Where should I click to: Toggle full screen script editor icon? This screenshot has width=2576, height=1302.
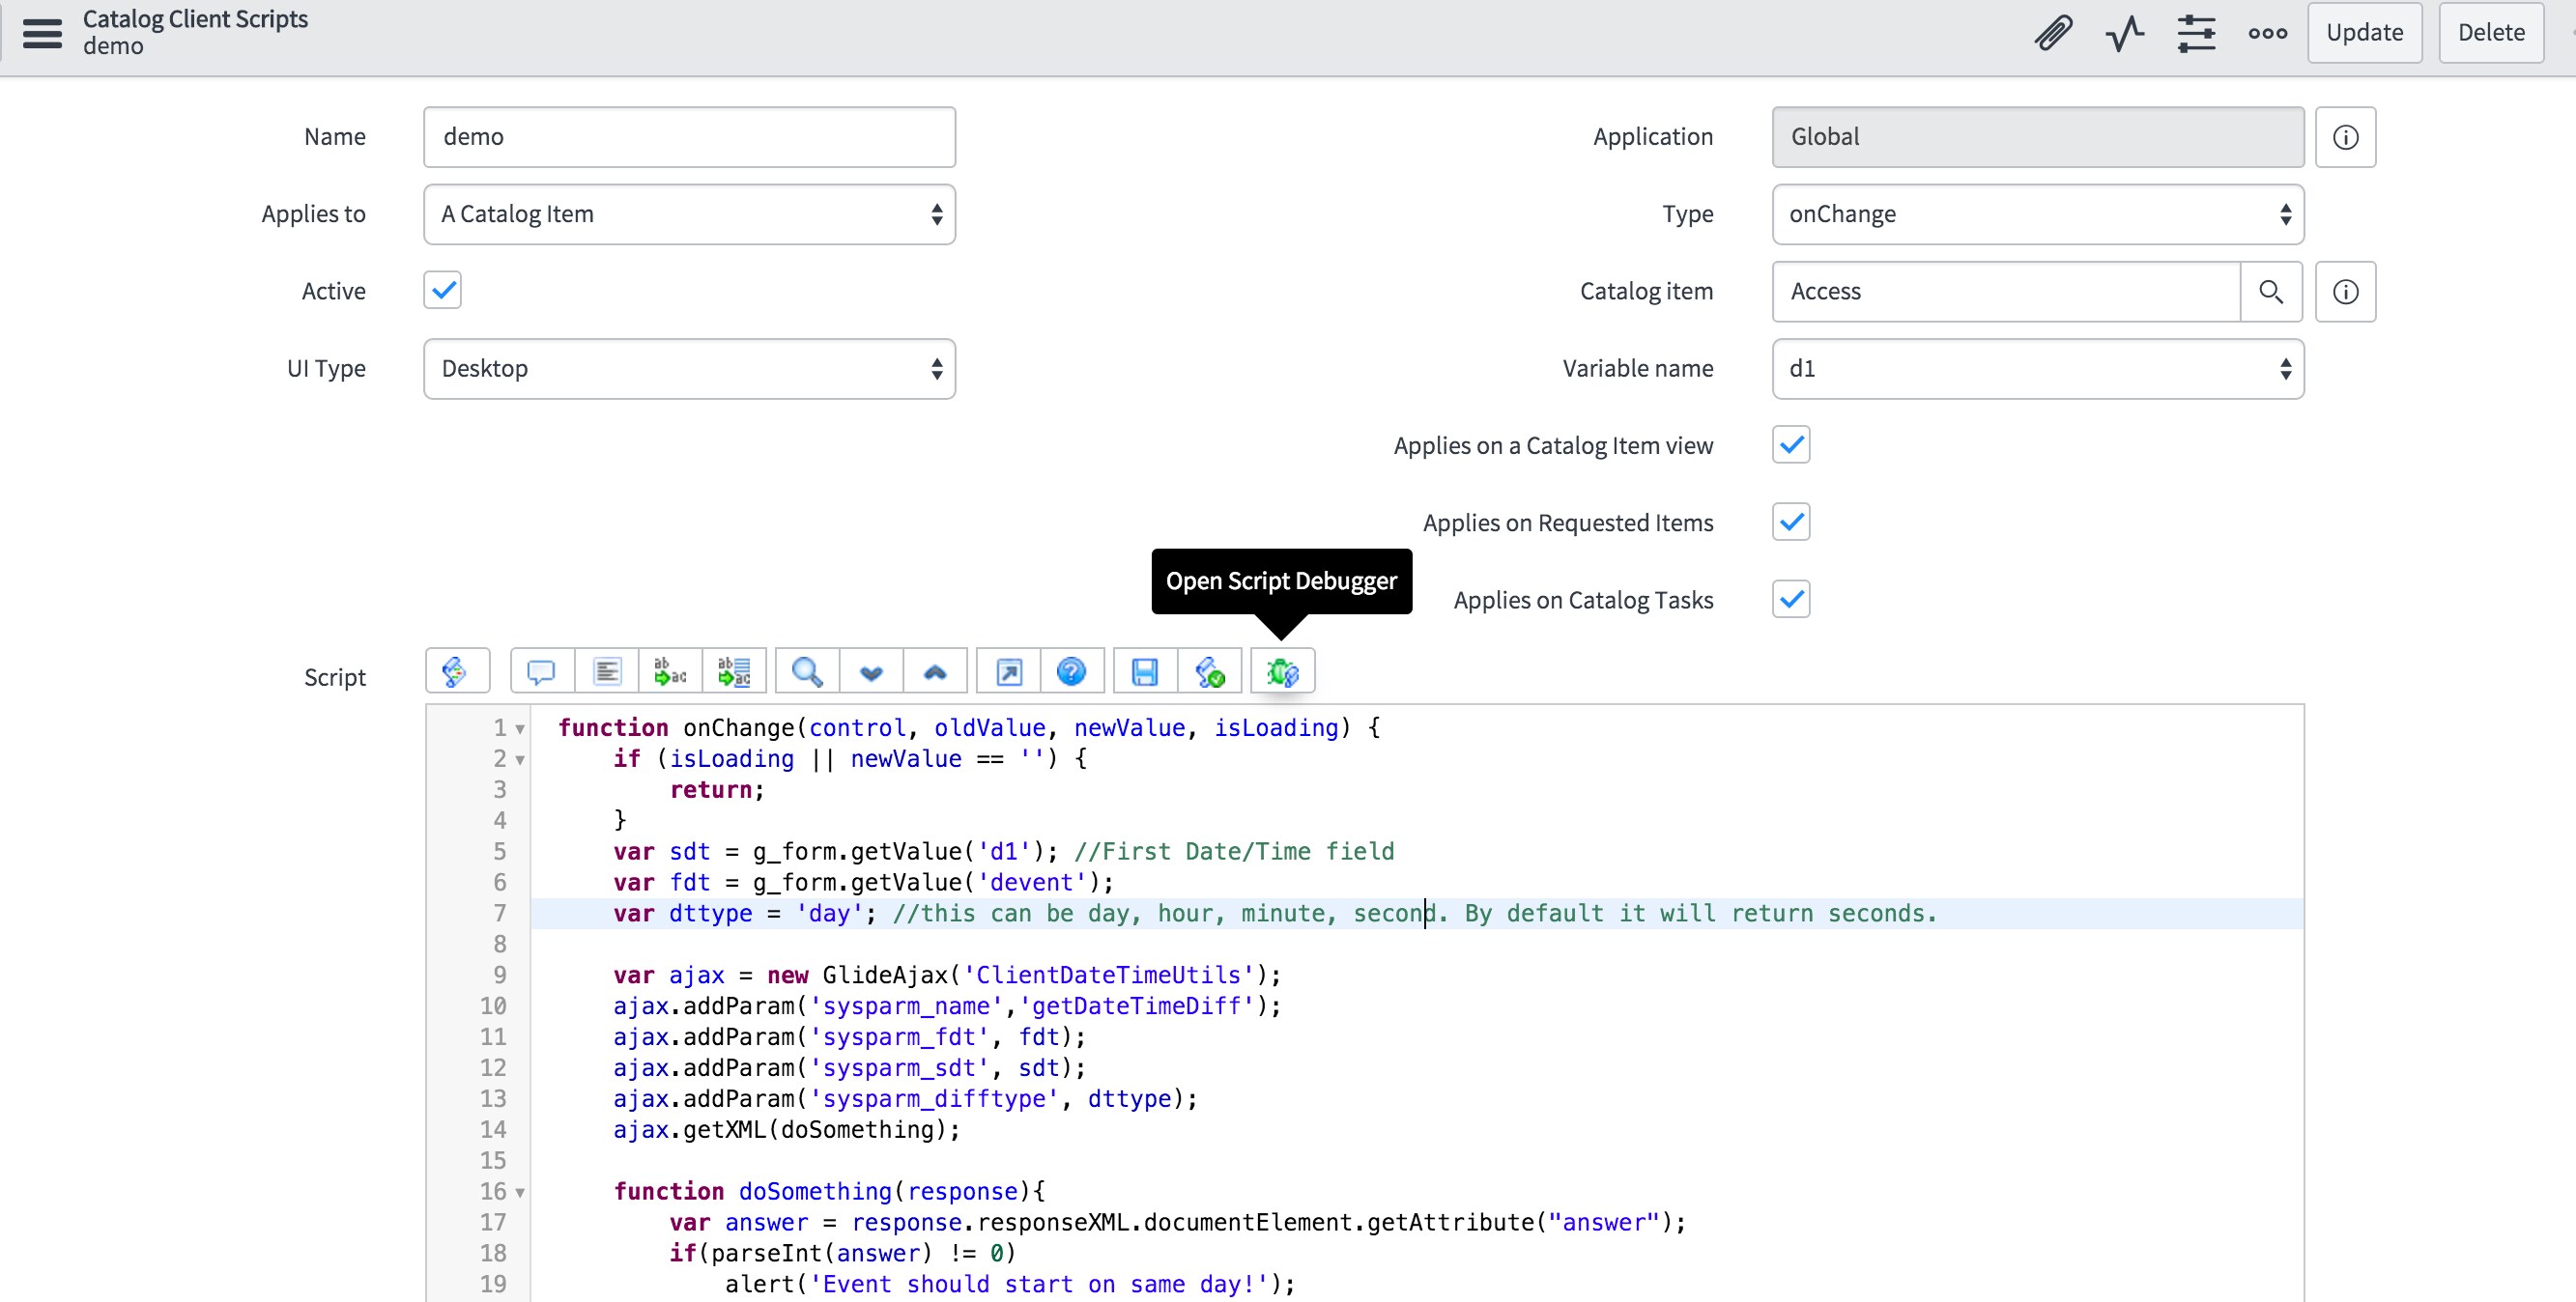1009,671
